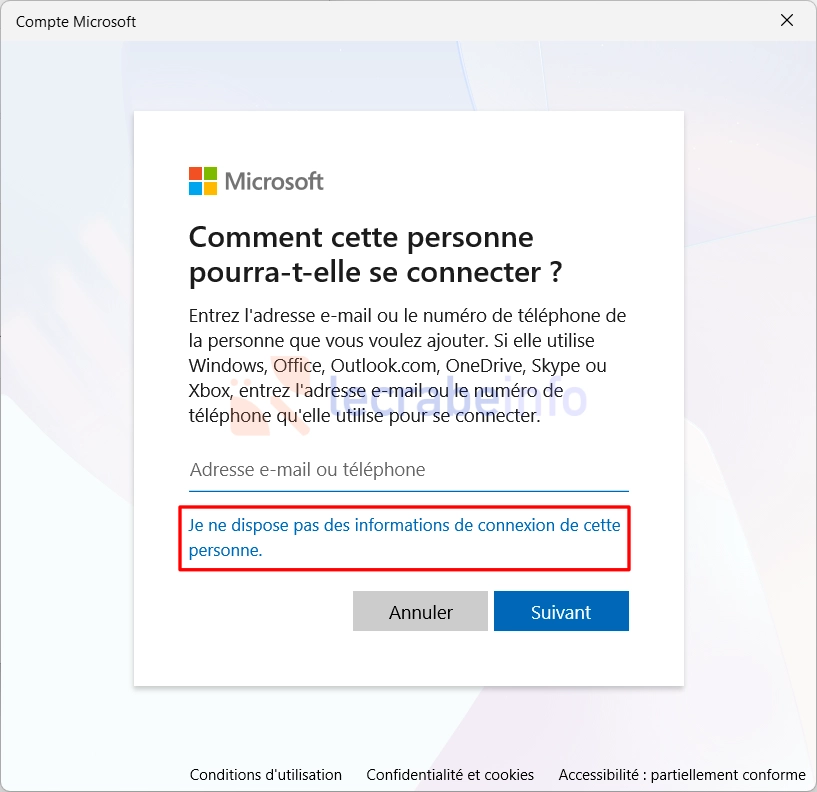
Task: Click the 'Compte Microsoft' window title
Action: pos(76,21)
